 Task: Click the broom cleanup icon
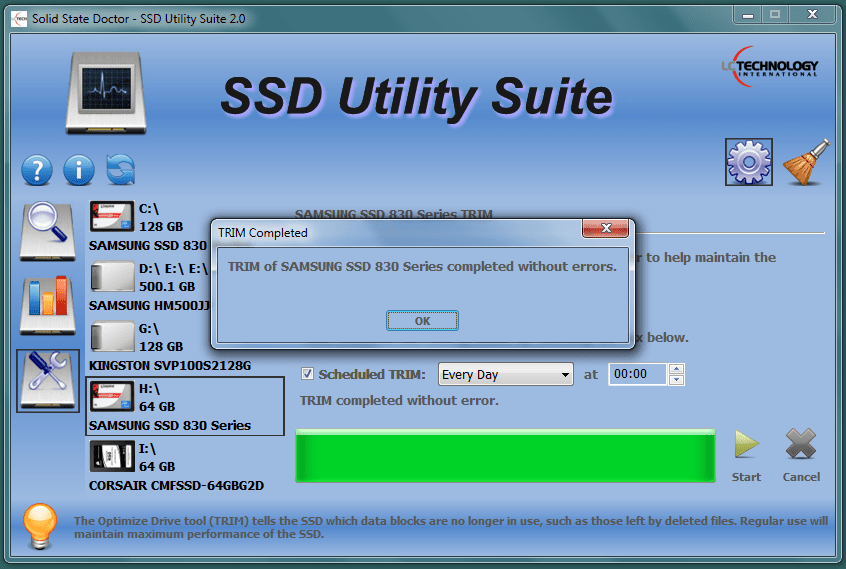point(806,162)
